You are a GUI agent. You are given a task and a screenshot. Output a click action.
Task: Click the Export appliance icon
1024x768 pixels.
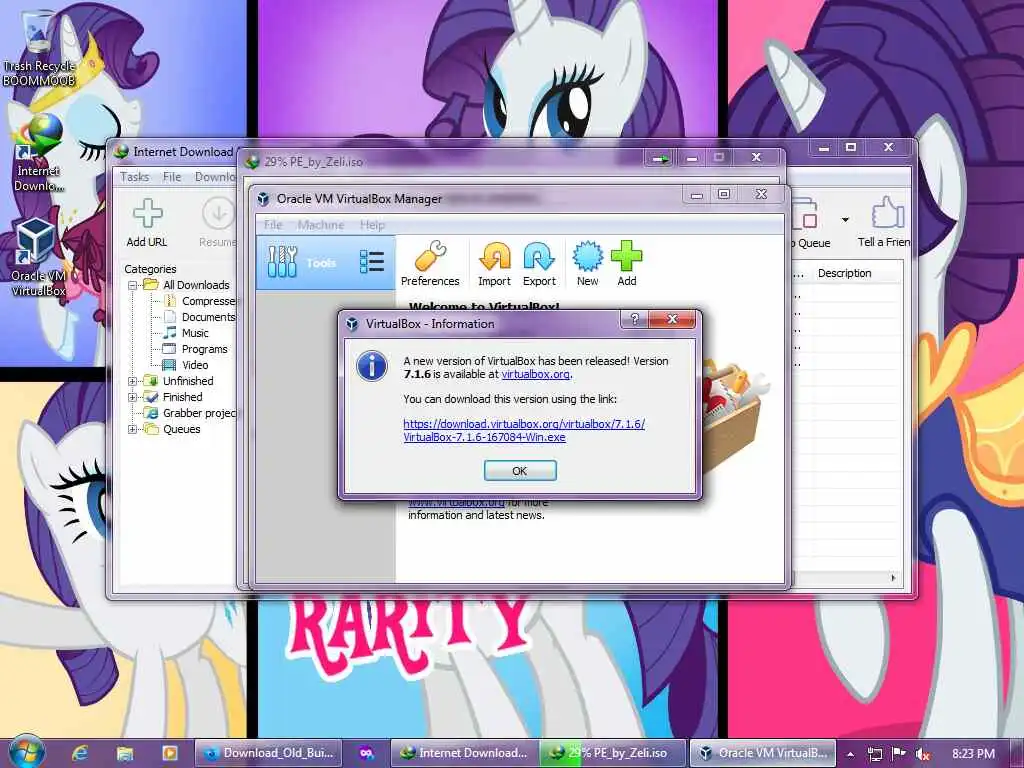[539, 264]
